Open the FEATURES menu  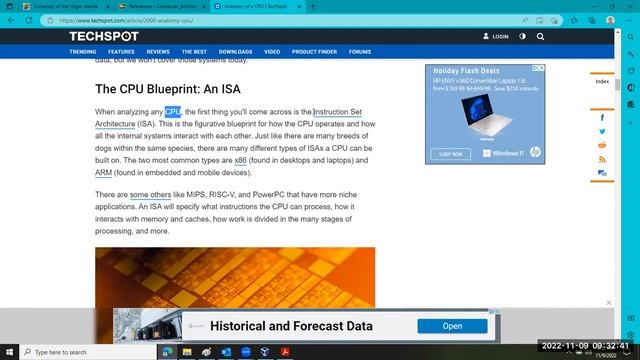121,52
